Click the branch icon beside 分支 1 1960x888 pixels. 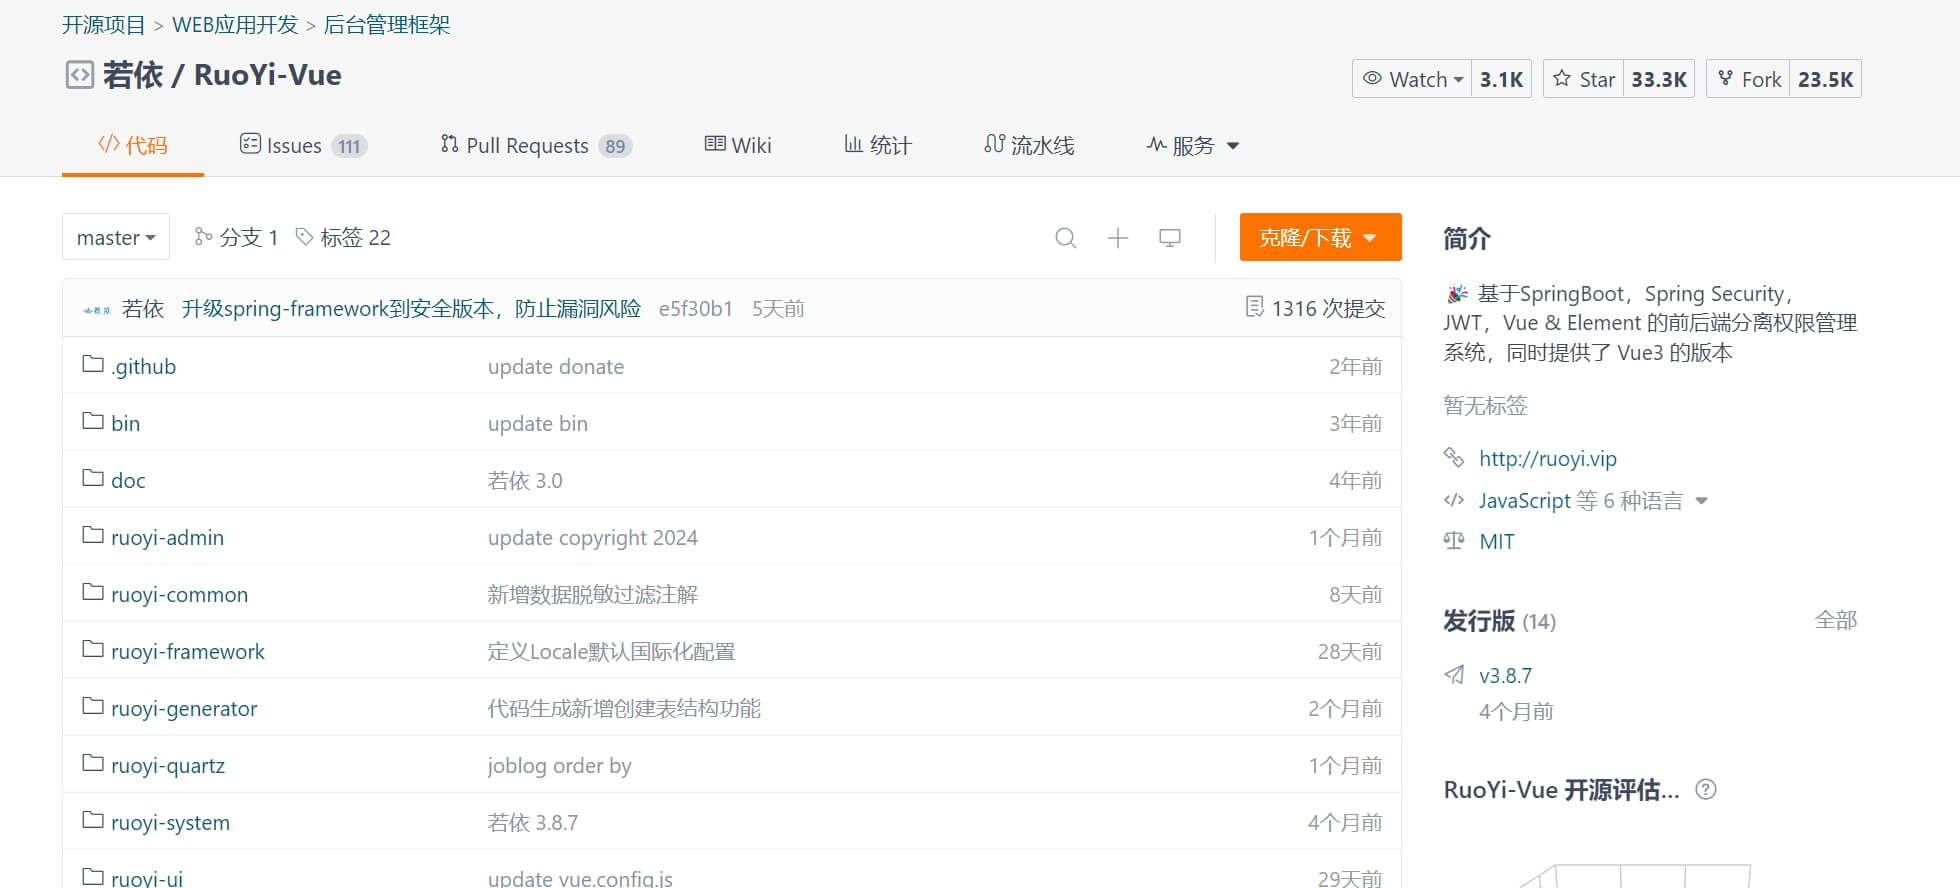[203, 237]
